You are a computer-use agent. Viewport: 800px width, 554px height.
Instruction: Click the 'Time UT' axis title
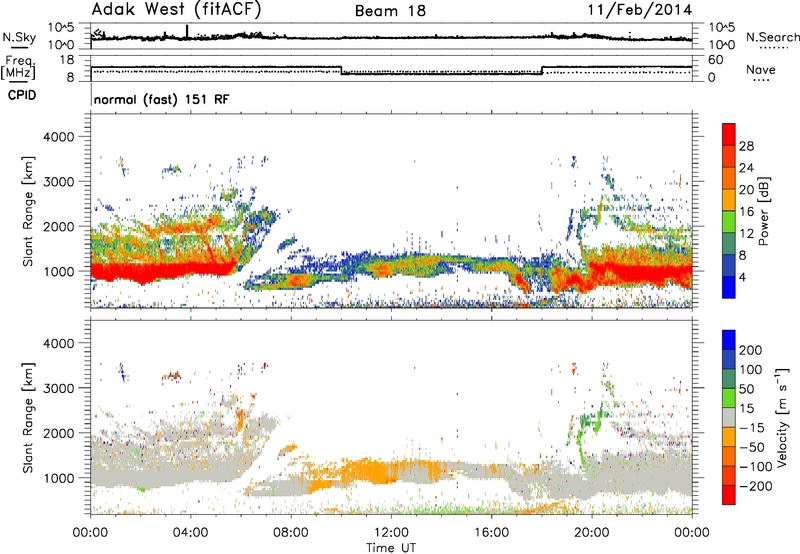click(391, 548)
